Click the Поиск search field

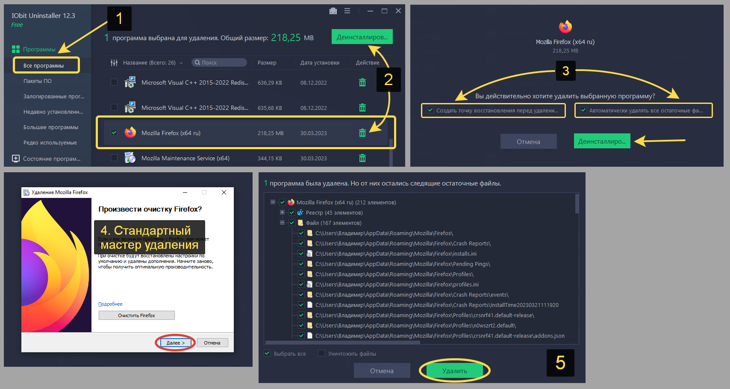[x=219, y=62]
